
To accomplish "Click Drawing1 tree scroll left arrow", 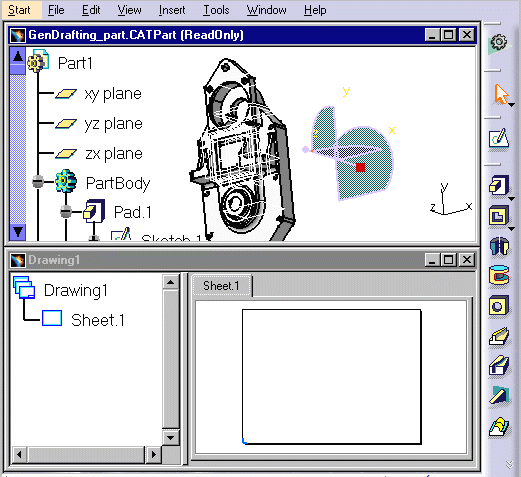I will 19,454.
